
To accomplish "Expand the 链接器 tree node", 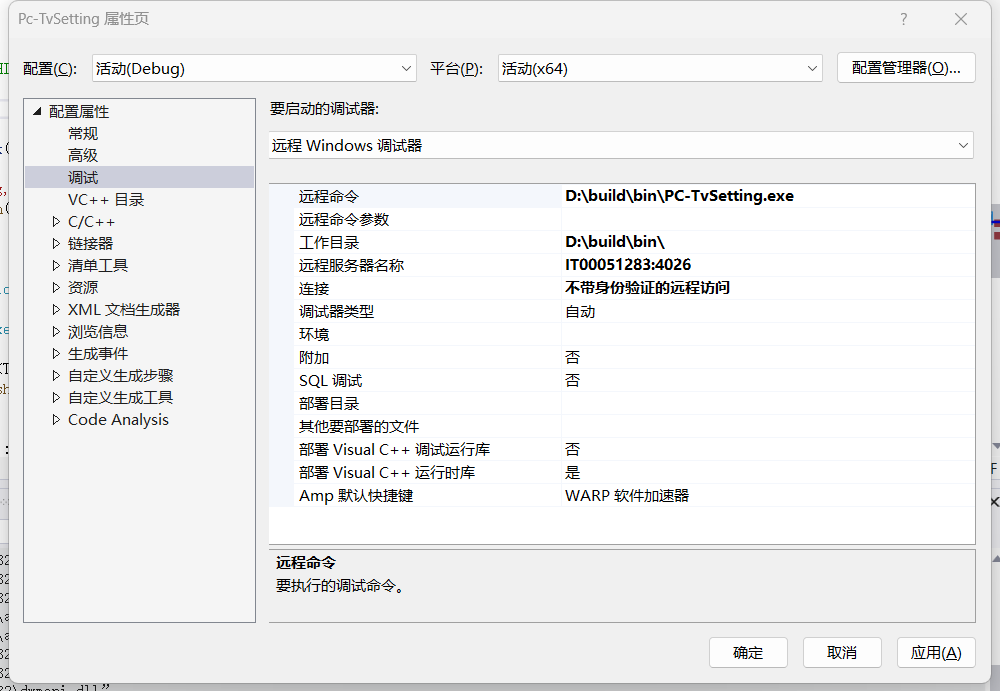I will pos(56,244).
